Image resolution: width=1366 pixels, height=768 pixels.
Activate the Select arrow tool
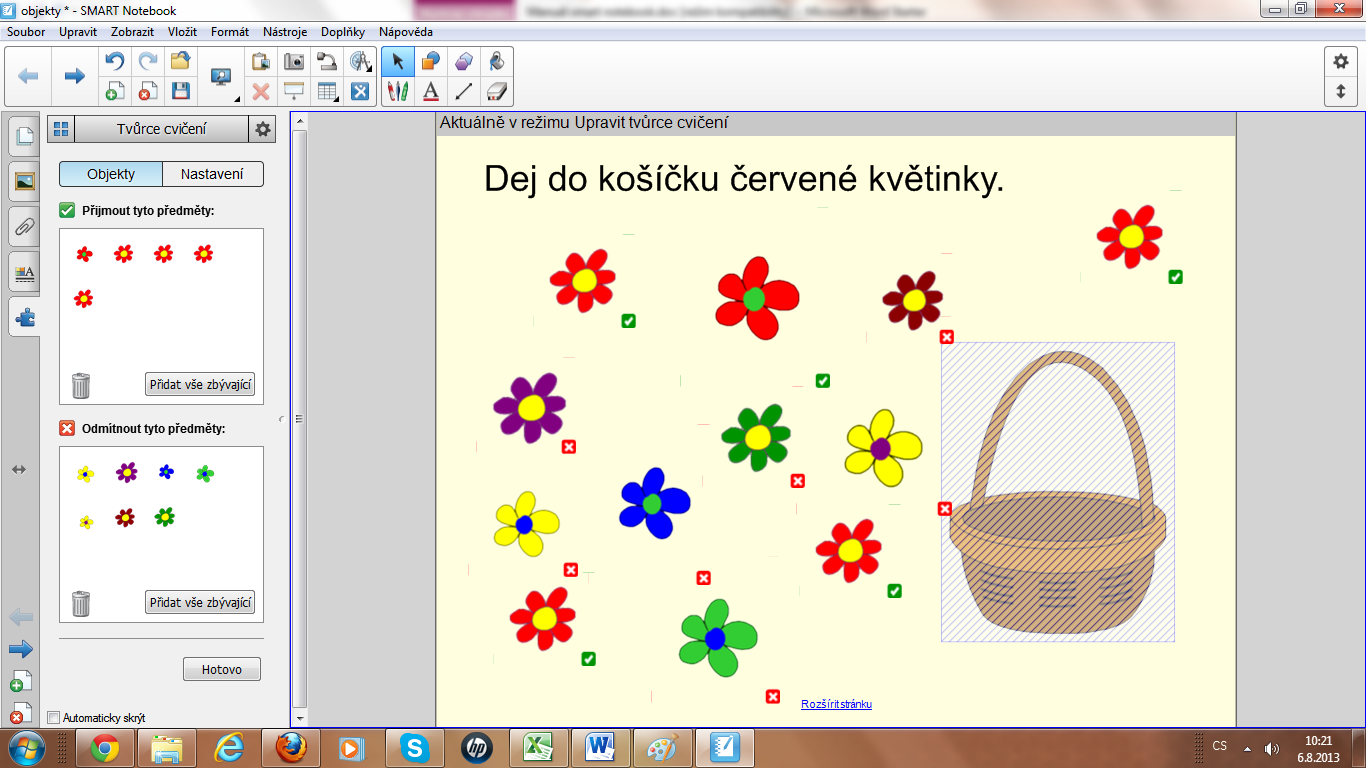click(x=398, y=62)
